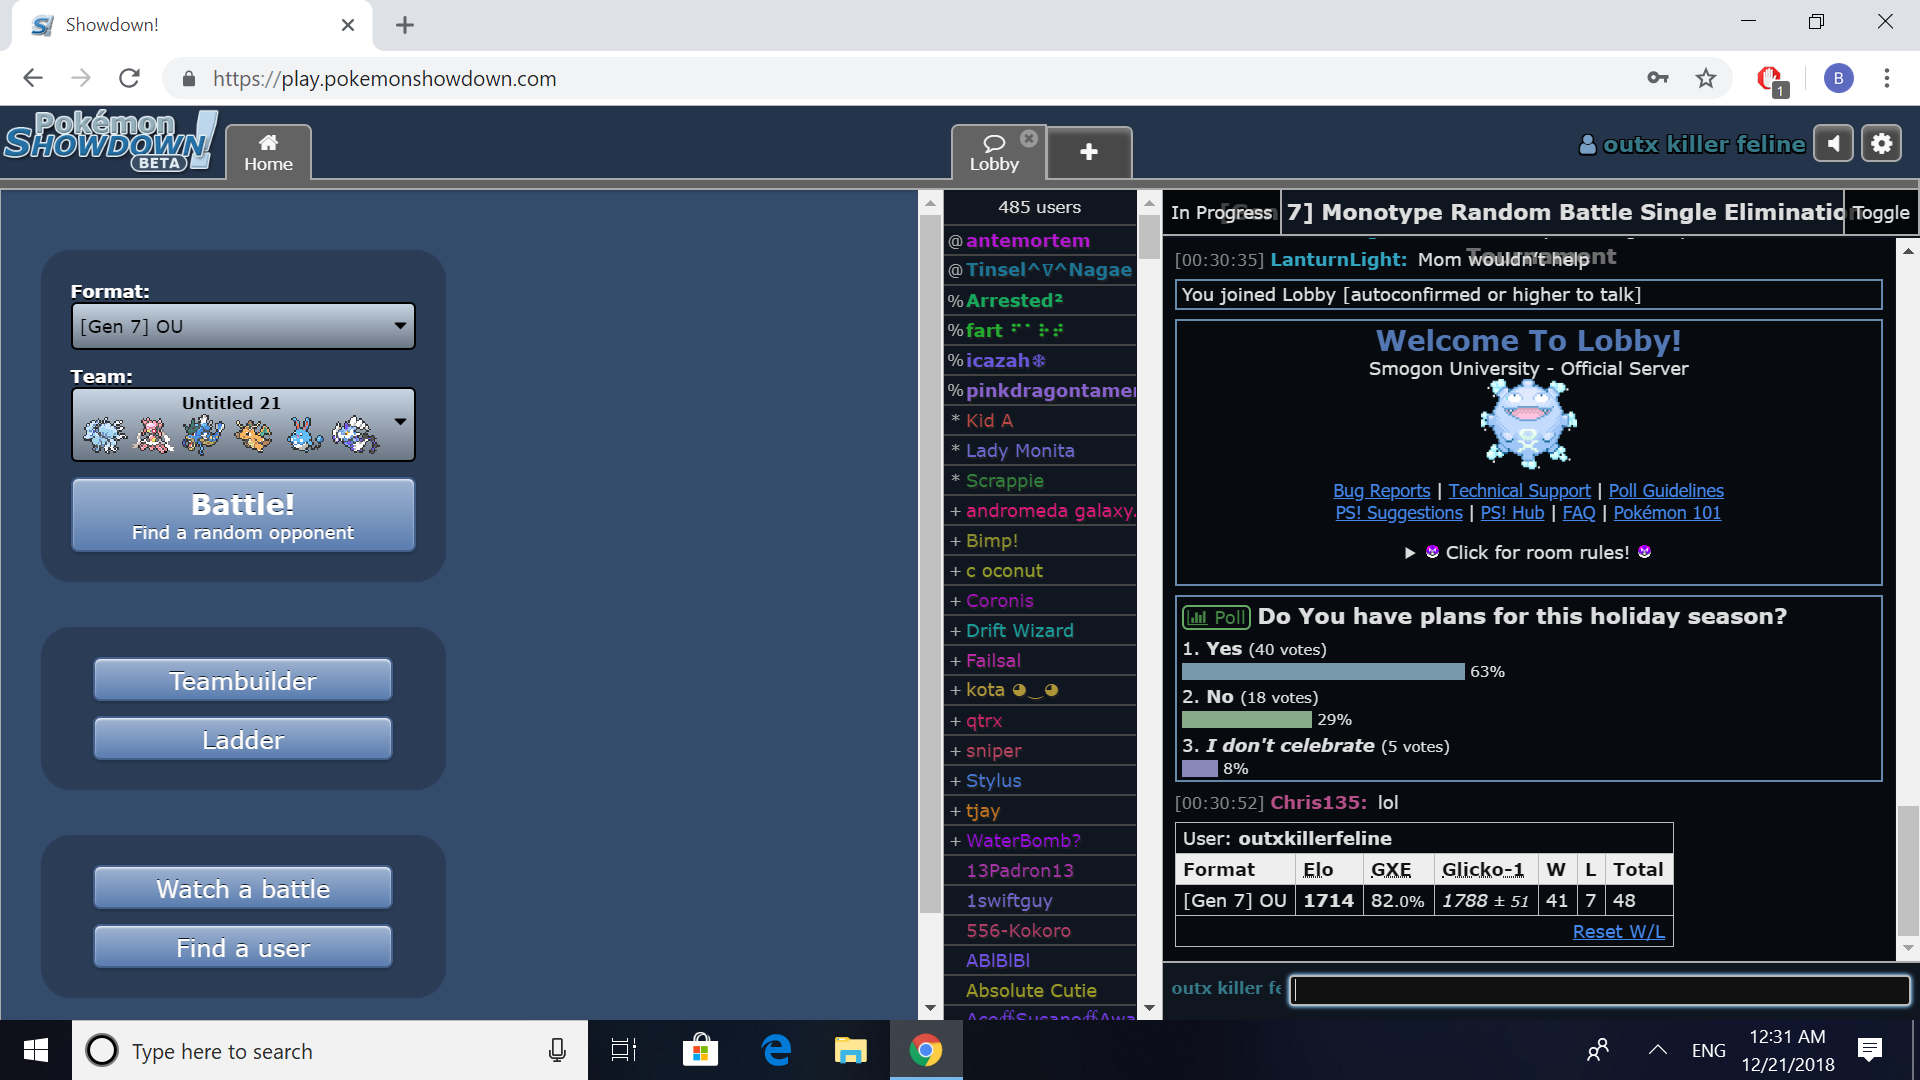Focus the chat message input field
The image size is (1920, 1080).
[x=1598, y=989]
